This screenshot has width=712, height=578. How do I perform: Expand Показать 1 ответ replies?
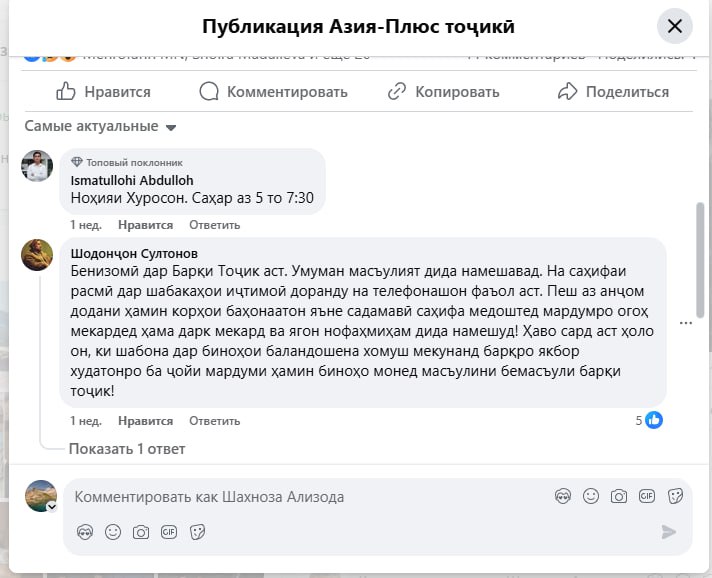127,449
